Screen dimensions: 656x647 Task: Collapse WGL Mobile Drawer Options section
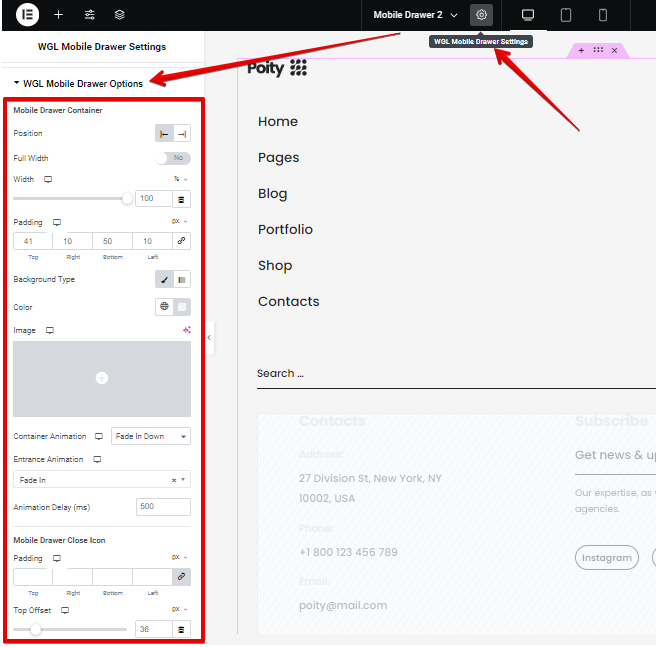tap(78, 83)
